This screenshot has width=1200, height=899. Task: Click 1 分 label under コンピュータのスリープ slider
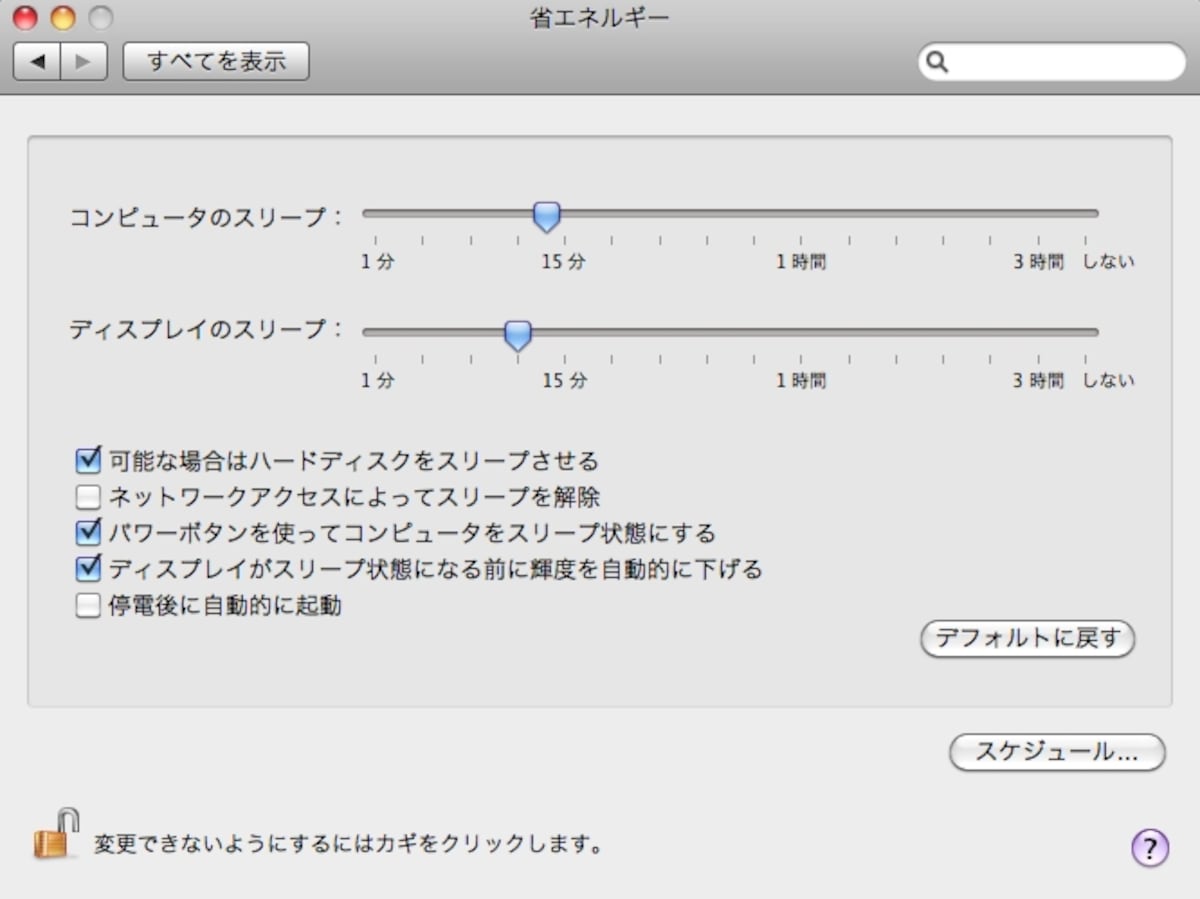(x=378, y=263)
